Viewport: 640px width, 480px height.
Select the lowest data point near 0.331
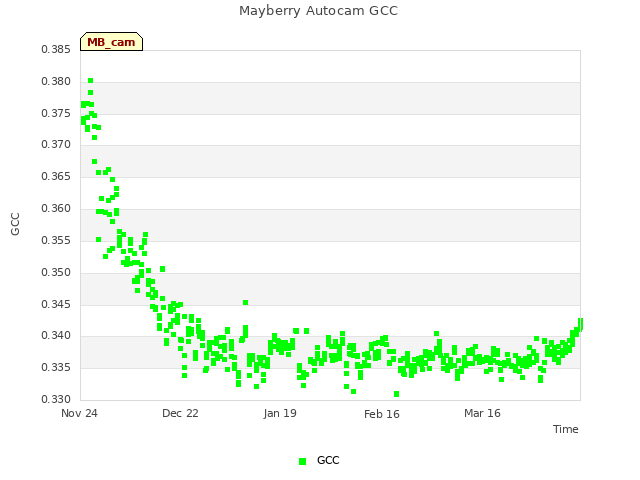coord(396,394)
